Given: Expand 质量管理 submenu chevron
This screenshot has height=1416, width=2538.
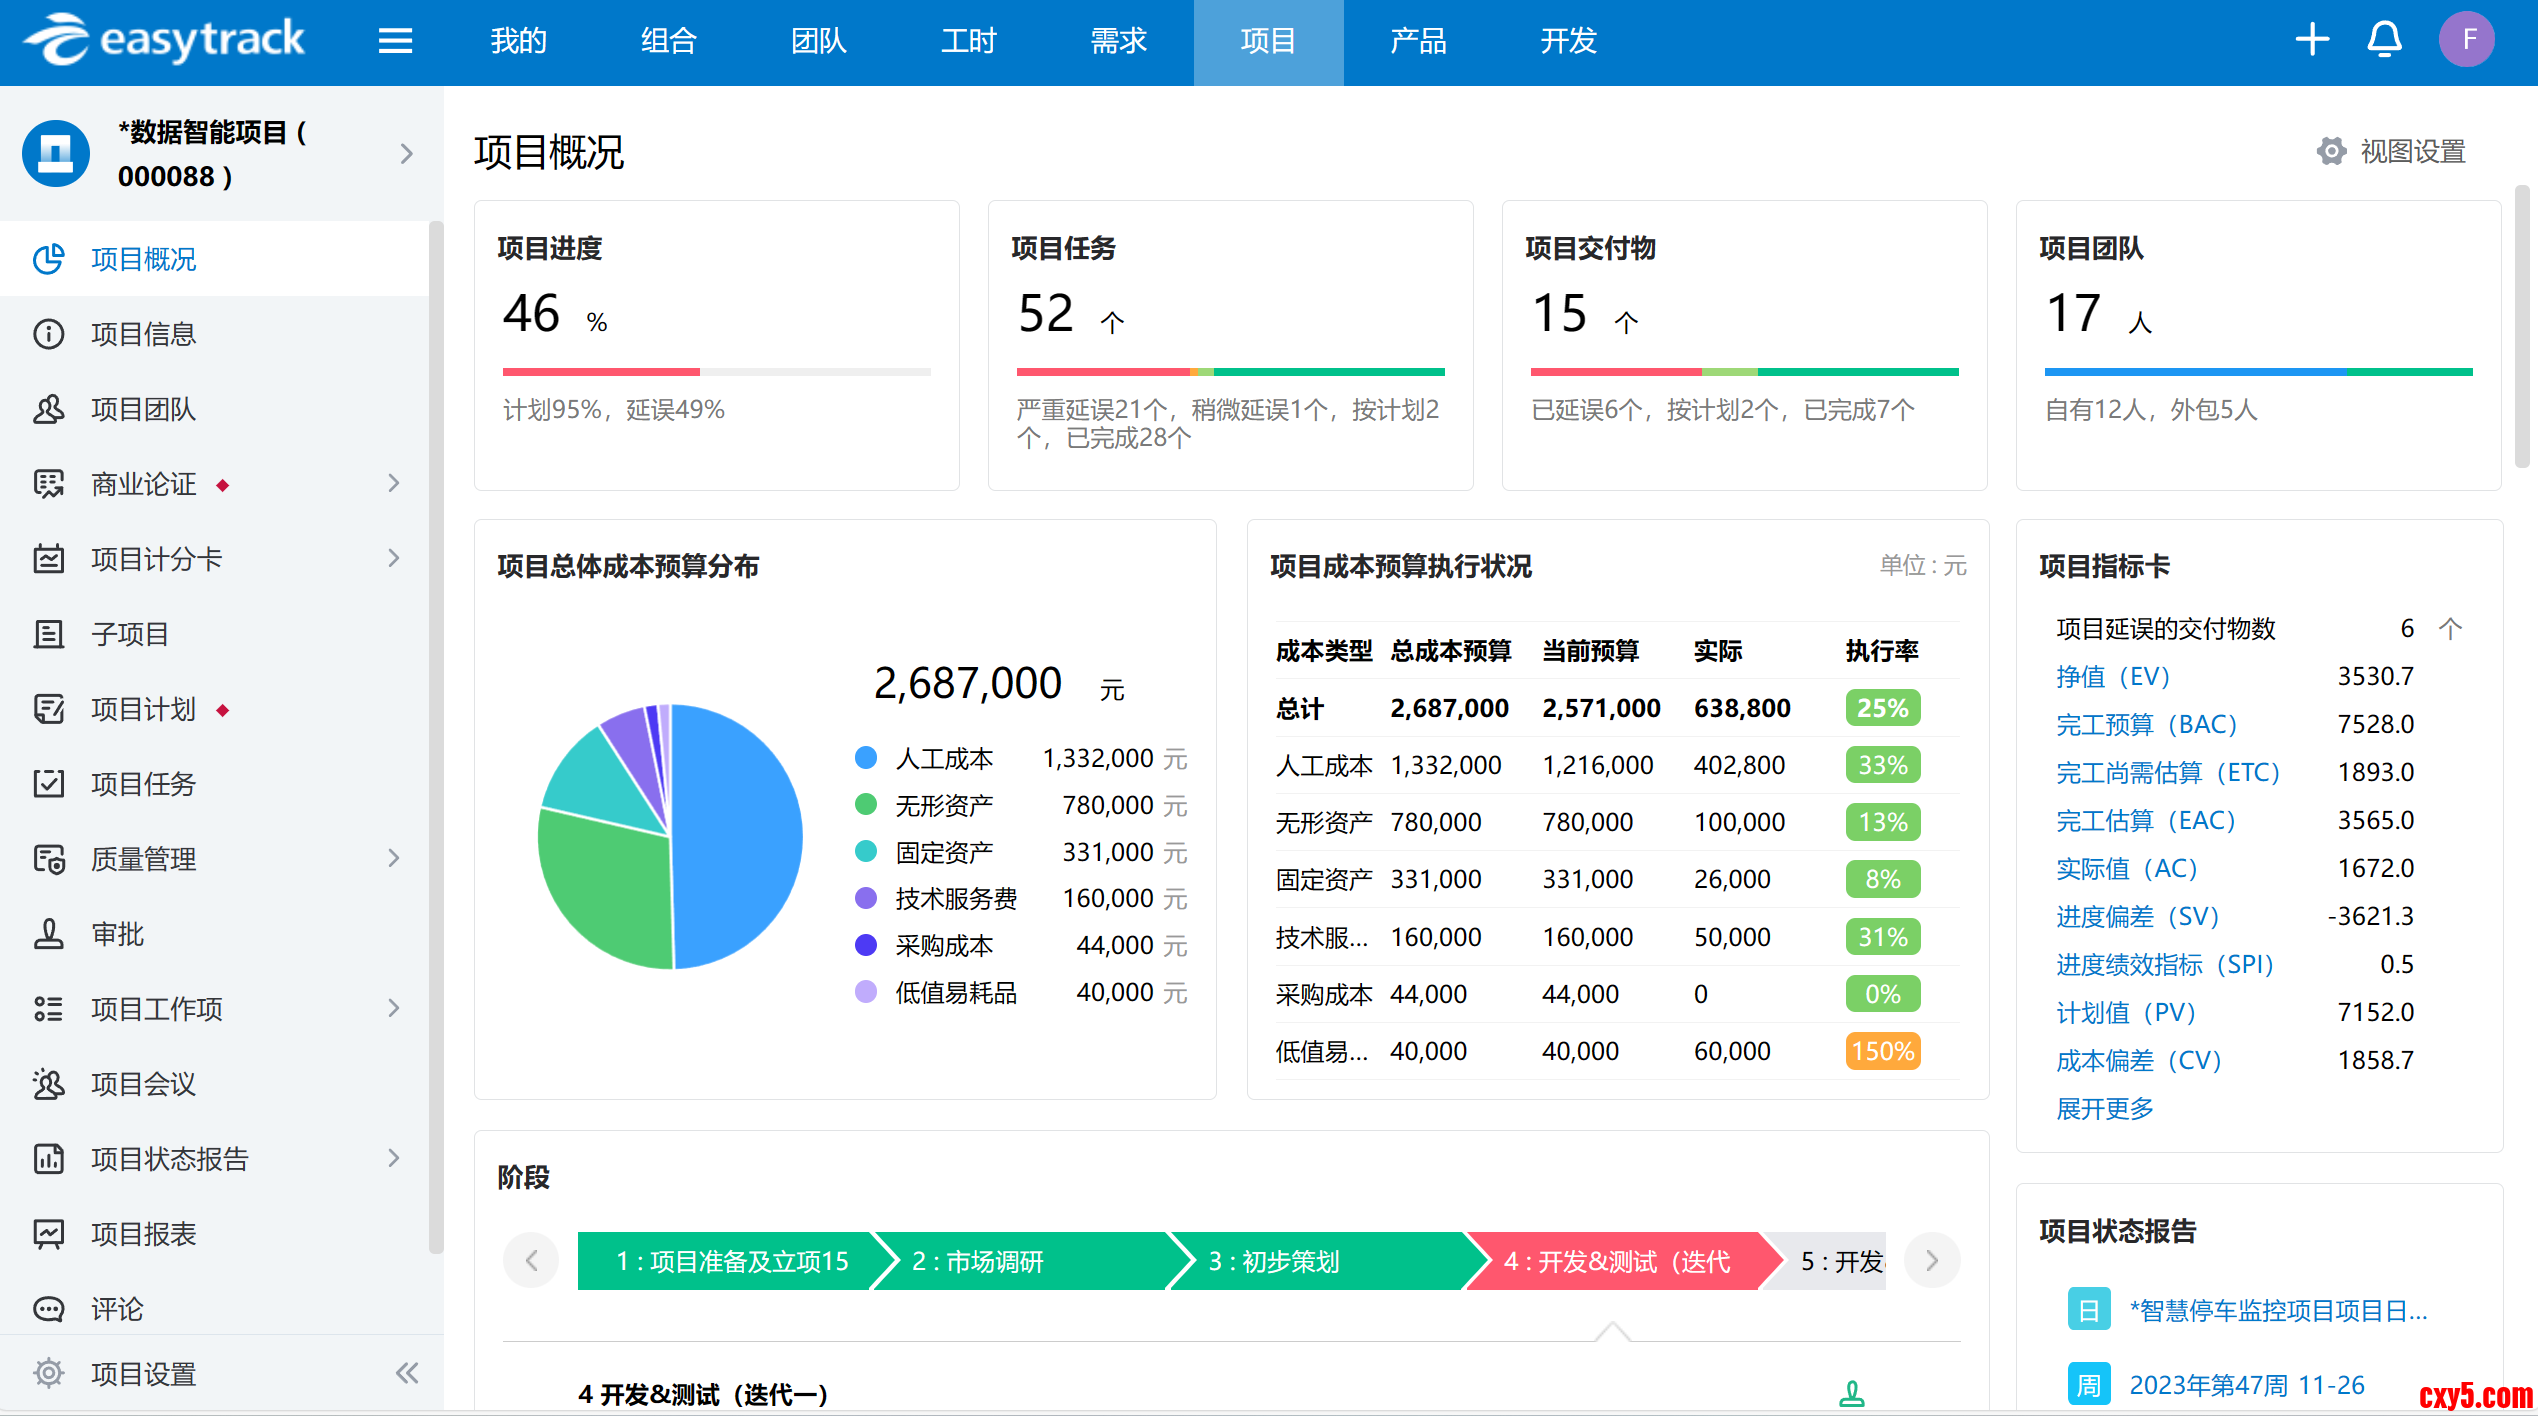Looking at the screenshot, I should (394, 859).
